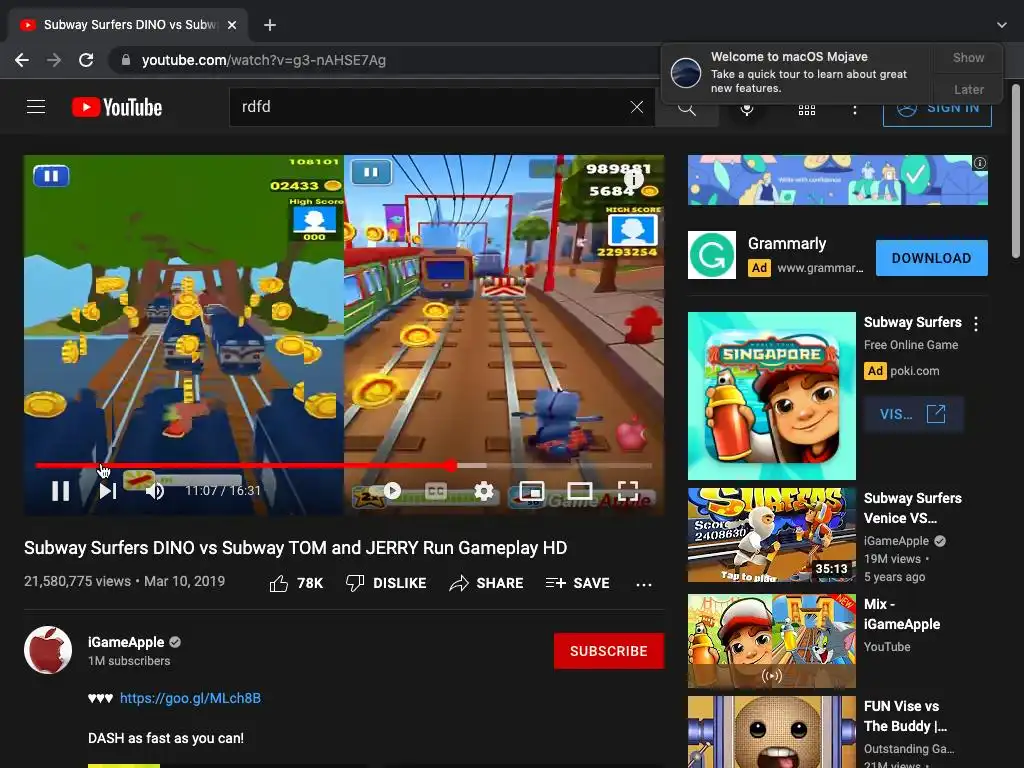This screenshot has width=1024, height=768.
Task: Click the video progress bar scrubber
Action: (451, 466)
